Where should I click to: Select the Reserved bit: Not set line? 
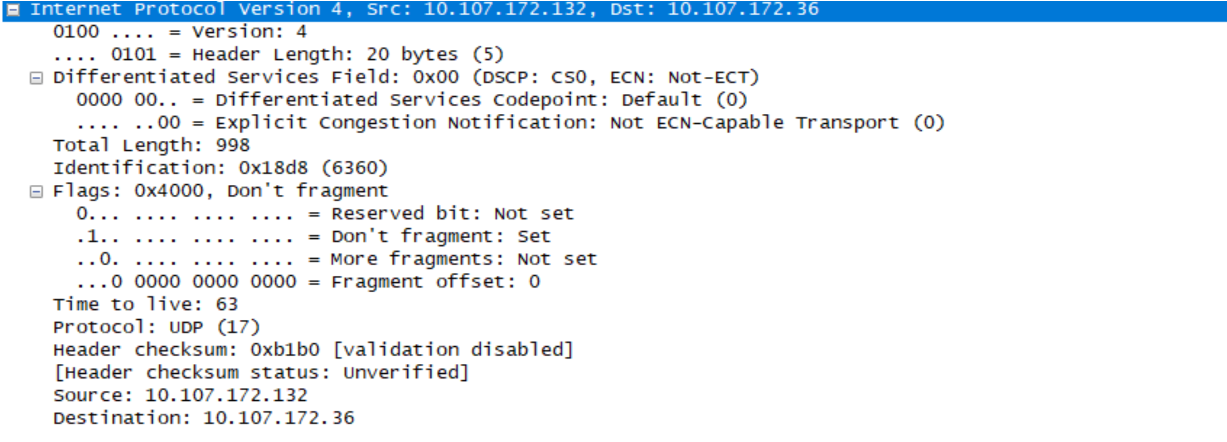click(x=325, y=213)
